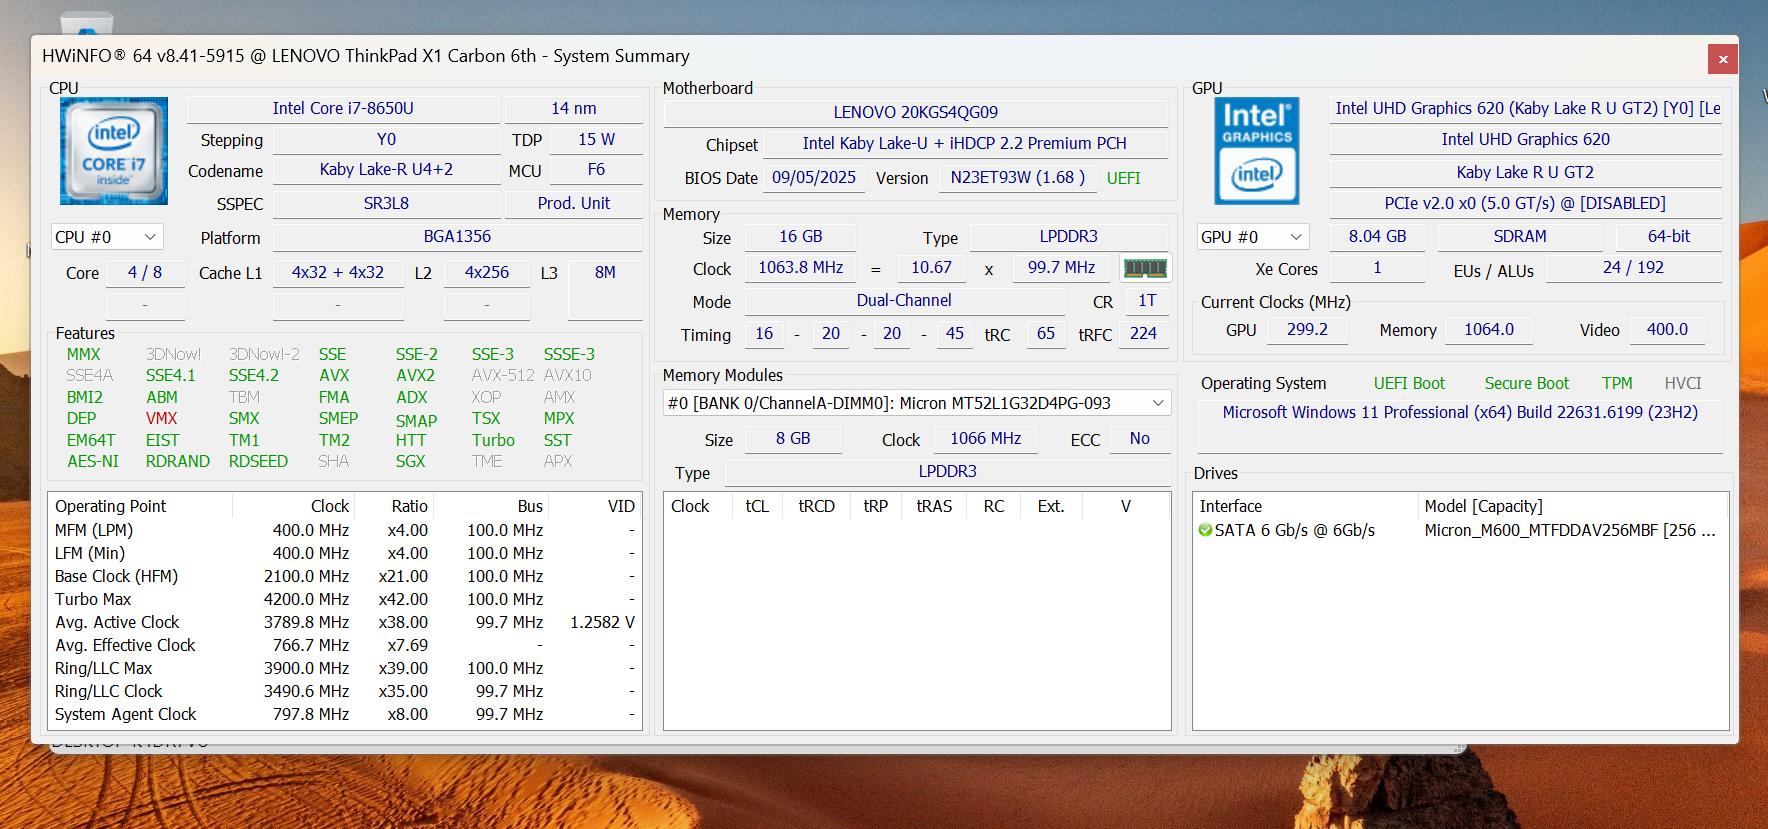Click the HWiNFO window title bar
Viewport: 1768px width, 829px height.
870,56
